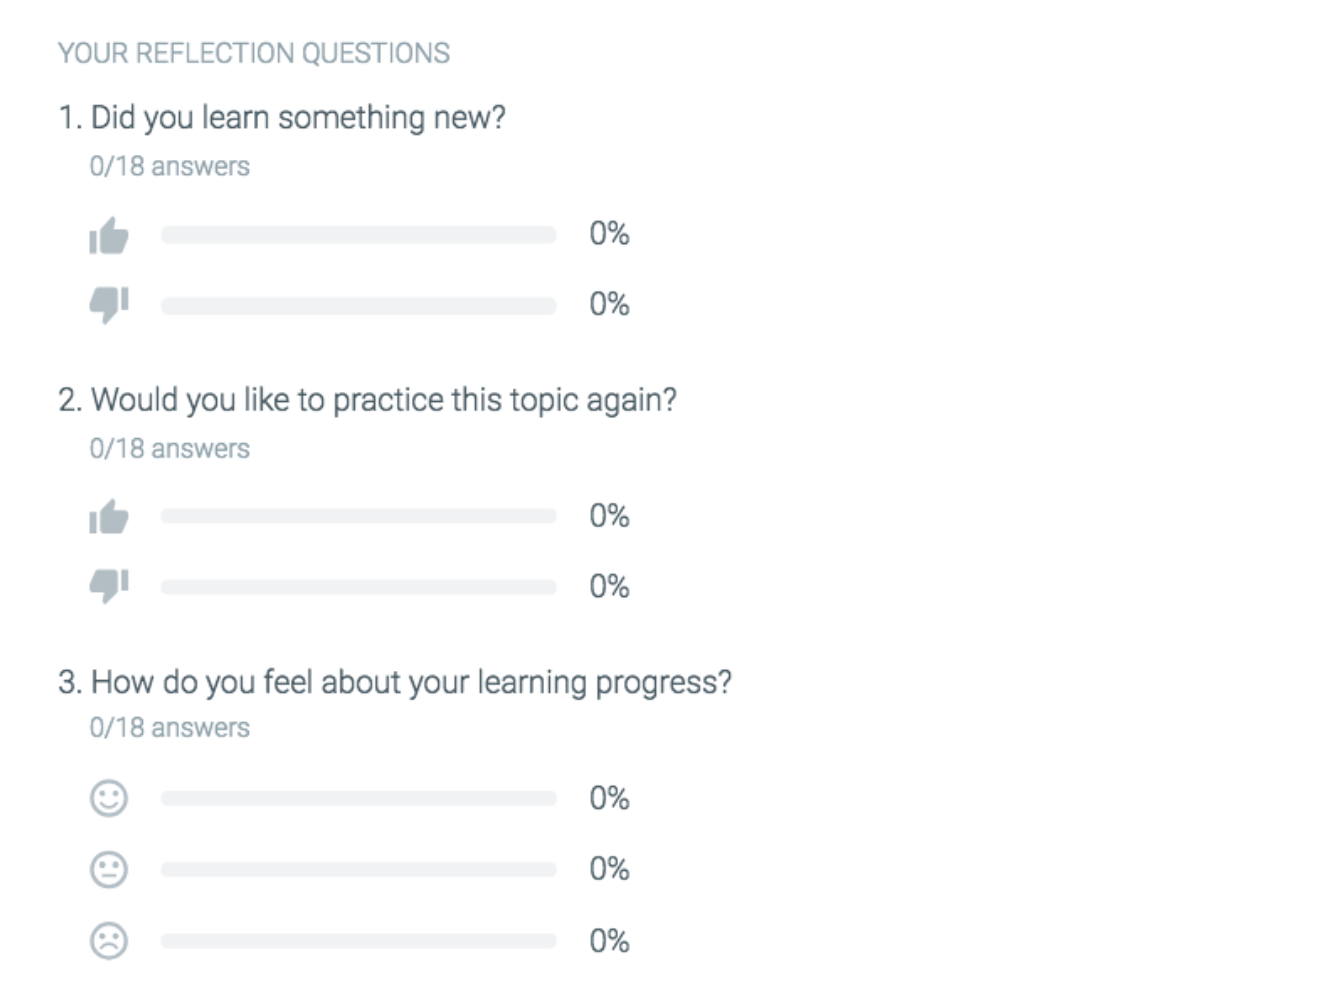This screenshot has width=1320, height=992.
Task: Open answers count for question 2
Action: (x=168, y=447)
